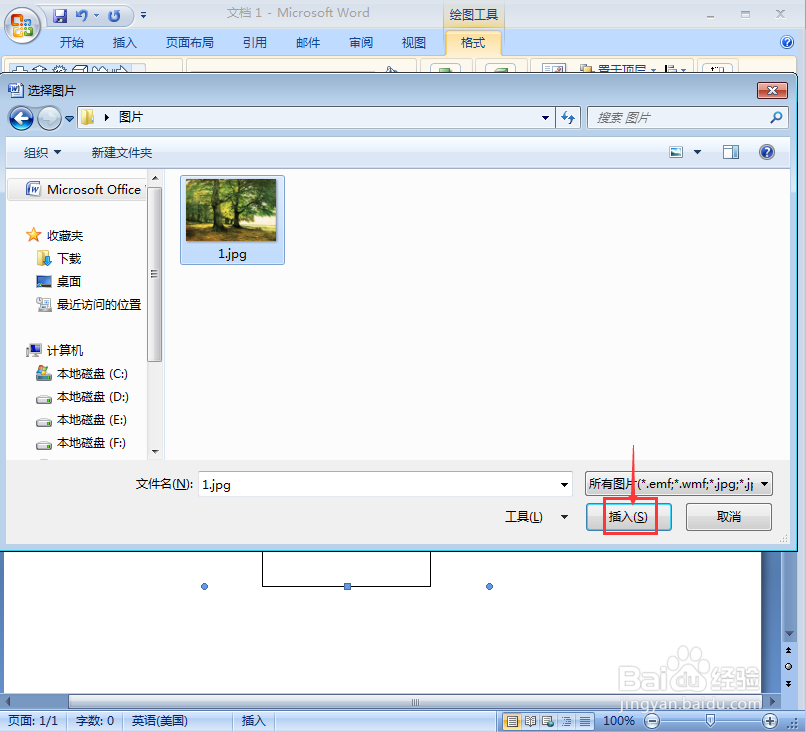Open 本地磁盘 (D:)
This screenshot has height=732, width=806.
pyautogui.click(x=82, y=397)
